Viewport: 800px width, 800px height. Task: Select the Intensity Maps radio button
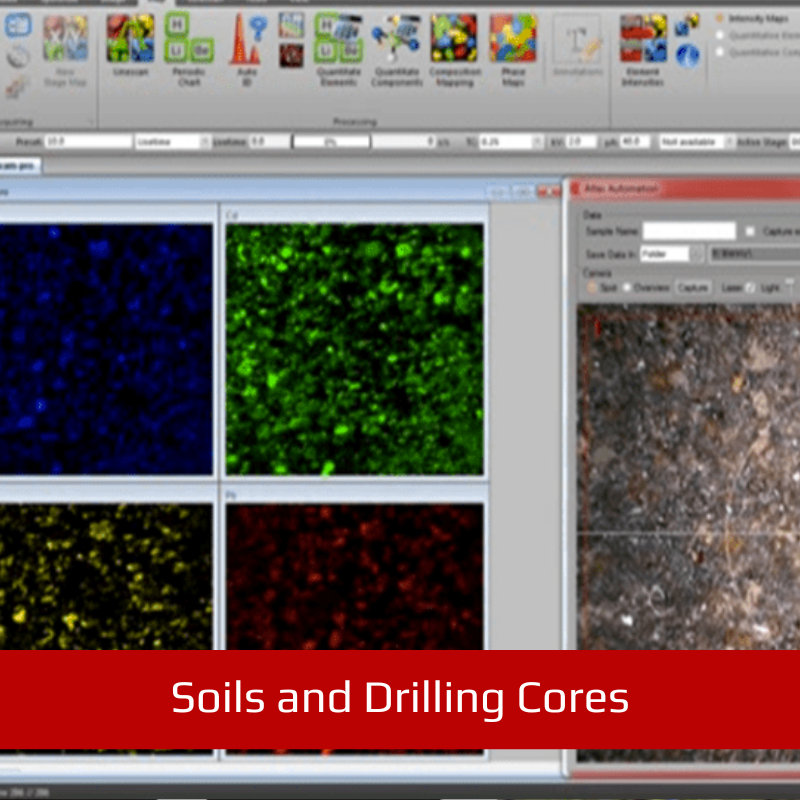tap(720, 18)
